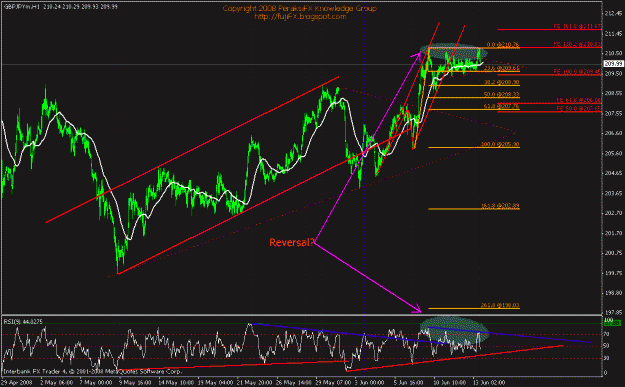The image size is (625, 387).
Task: Click the 29 Apr 2008 date label
Action: pyautogui.click(x=16, y=382)
